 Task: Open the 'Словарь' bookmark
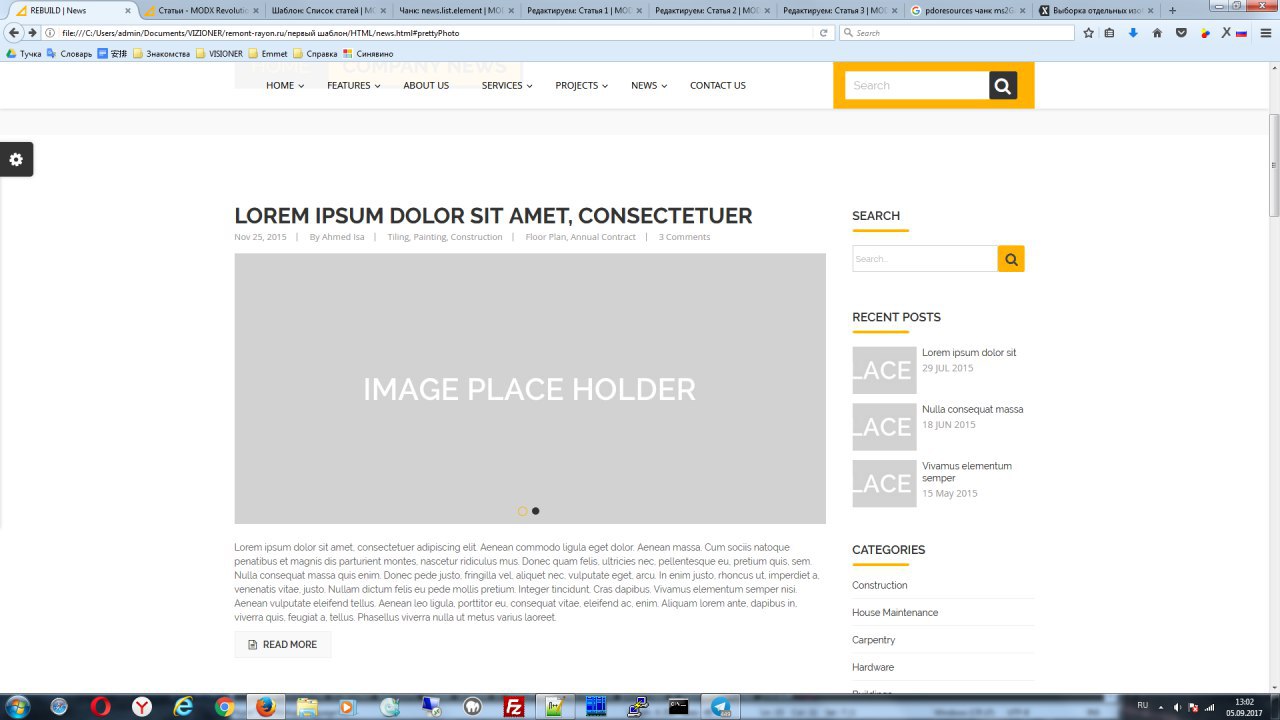69,54
